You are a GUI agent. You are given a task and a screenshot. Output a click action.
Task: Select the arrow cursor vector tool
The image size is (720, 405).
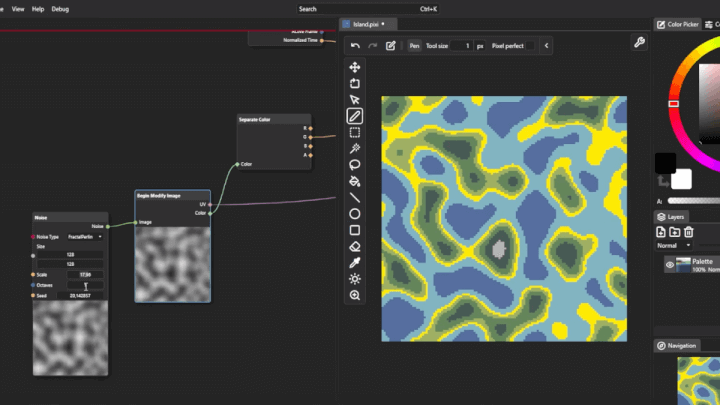tap(354, 100)
